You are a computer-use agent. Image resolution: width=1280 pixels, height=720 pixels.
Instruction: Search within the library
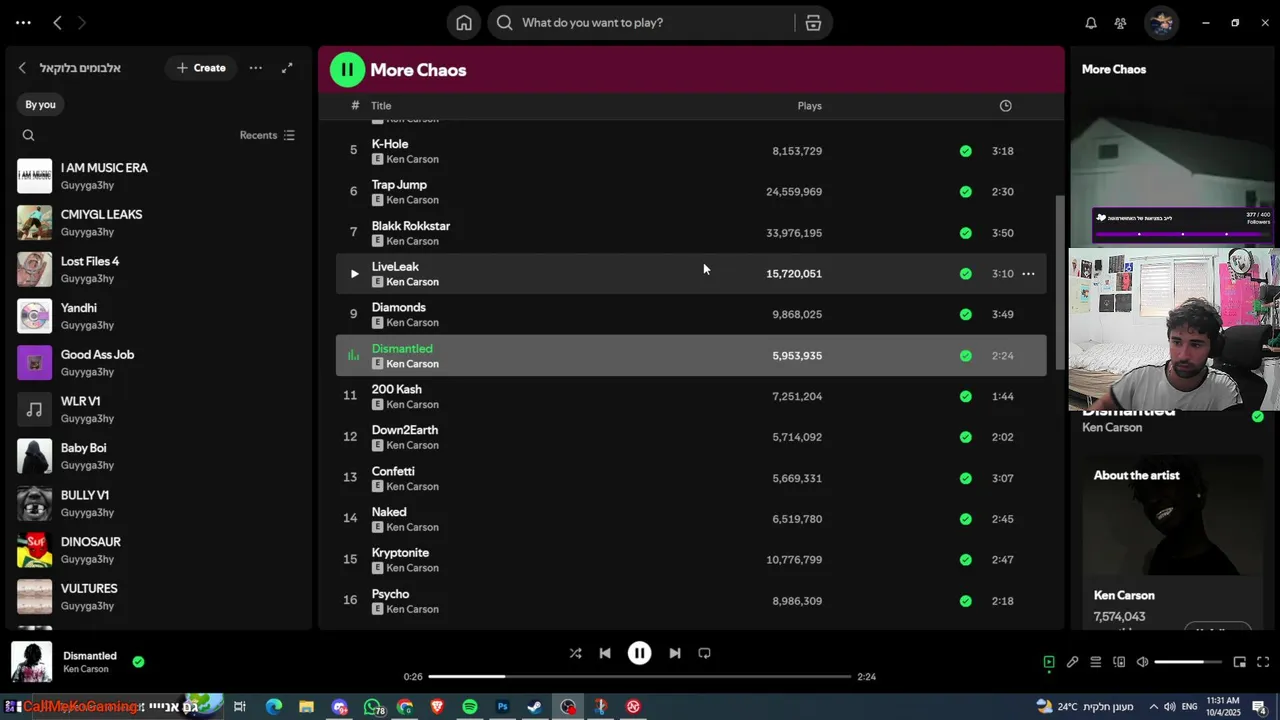(x=28, y=135)
